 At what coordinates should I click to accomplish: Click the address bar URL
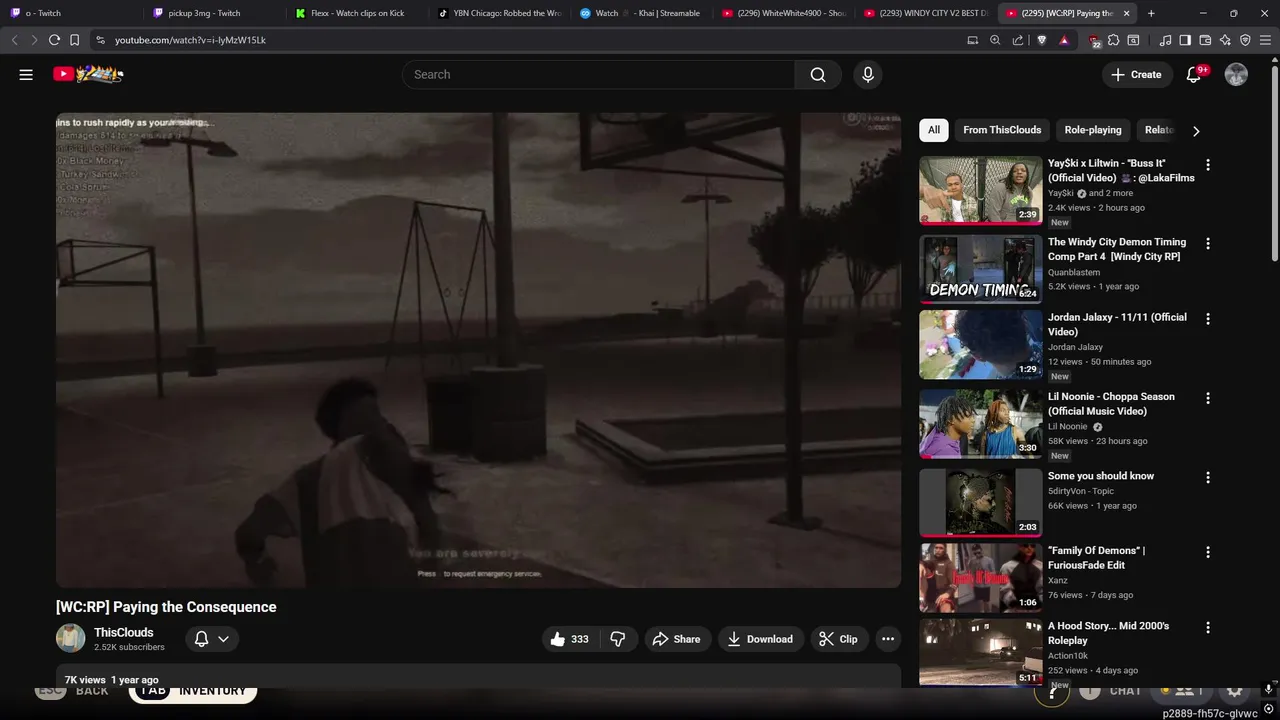point(190,40)
